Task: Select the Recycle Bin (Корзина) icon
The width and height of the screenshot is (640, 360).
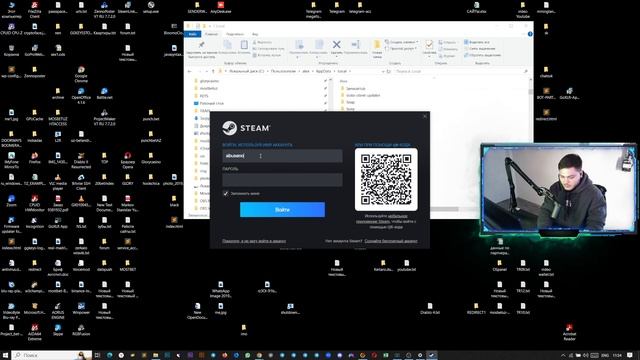Action: 11,51
